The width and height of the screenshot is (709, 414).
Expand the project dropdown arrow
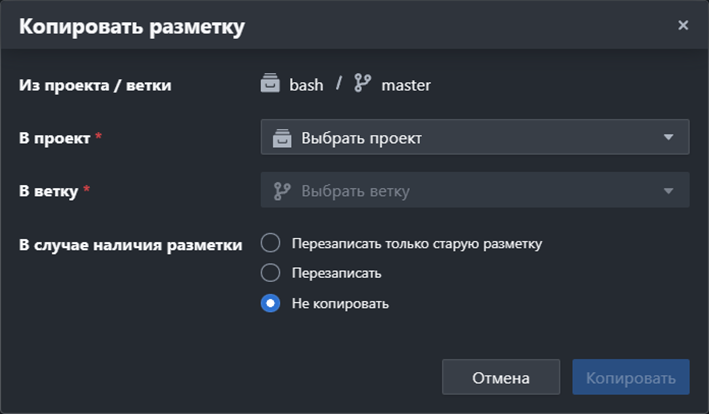[x=668, y=137]
